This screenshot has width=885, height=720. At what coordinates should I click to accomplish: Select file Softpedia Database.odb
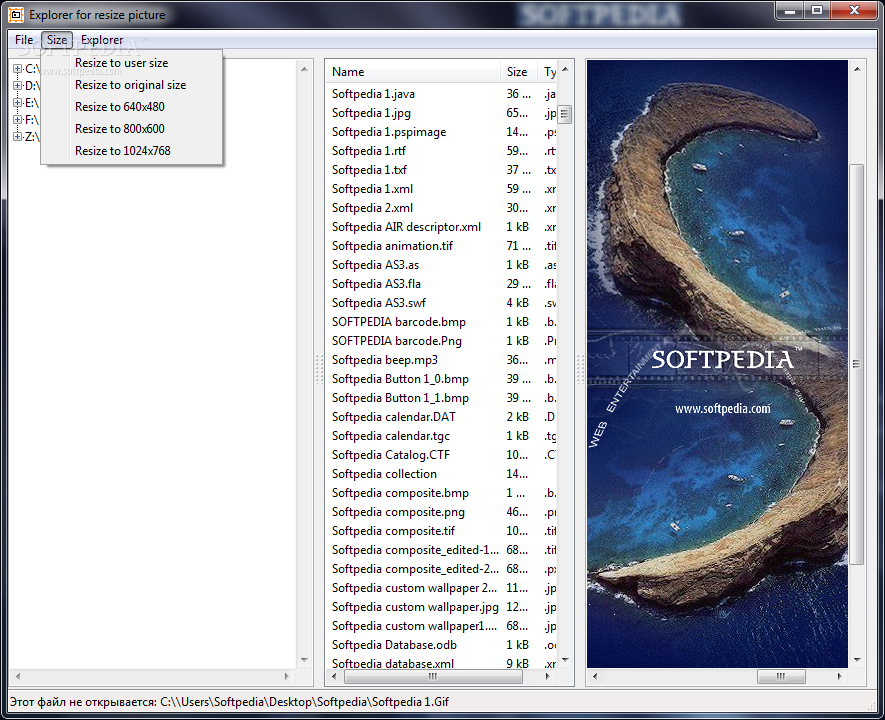394,645
